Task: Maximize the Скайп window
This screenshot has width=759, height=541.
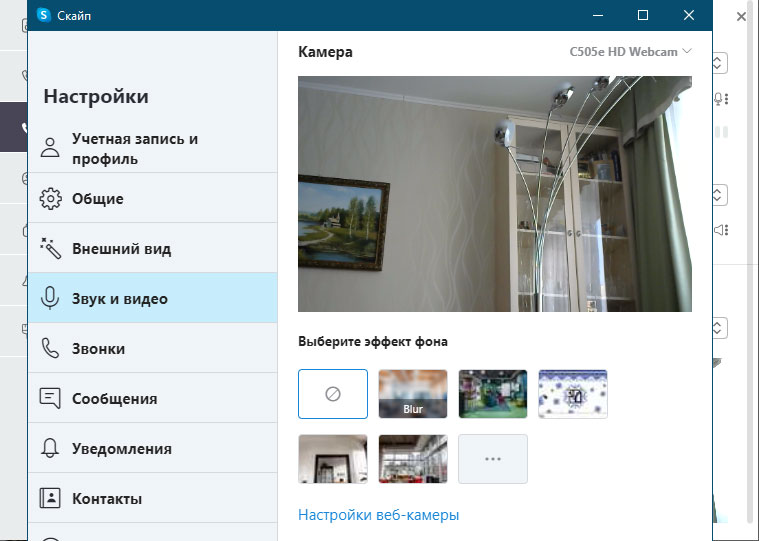Action: pyautogui.click(x=643, y=15)
